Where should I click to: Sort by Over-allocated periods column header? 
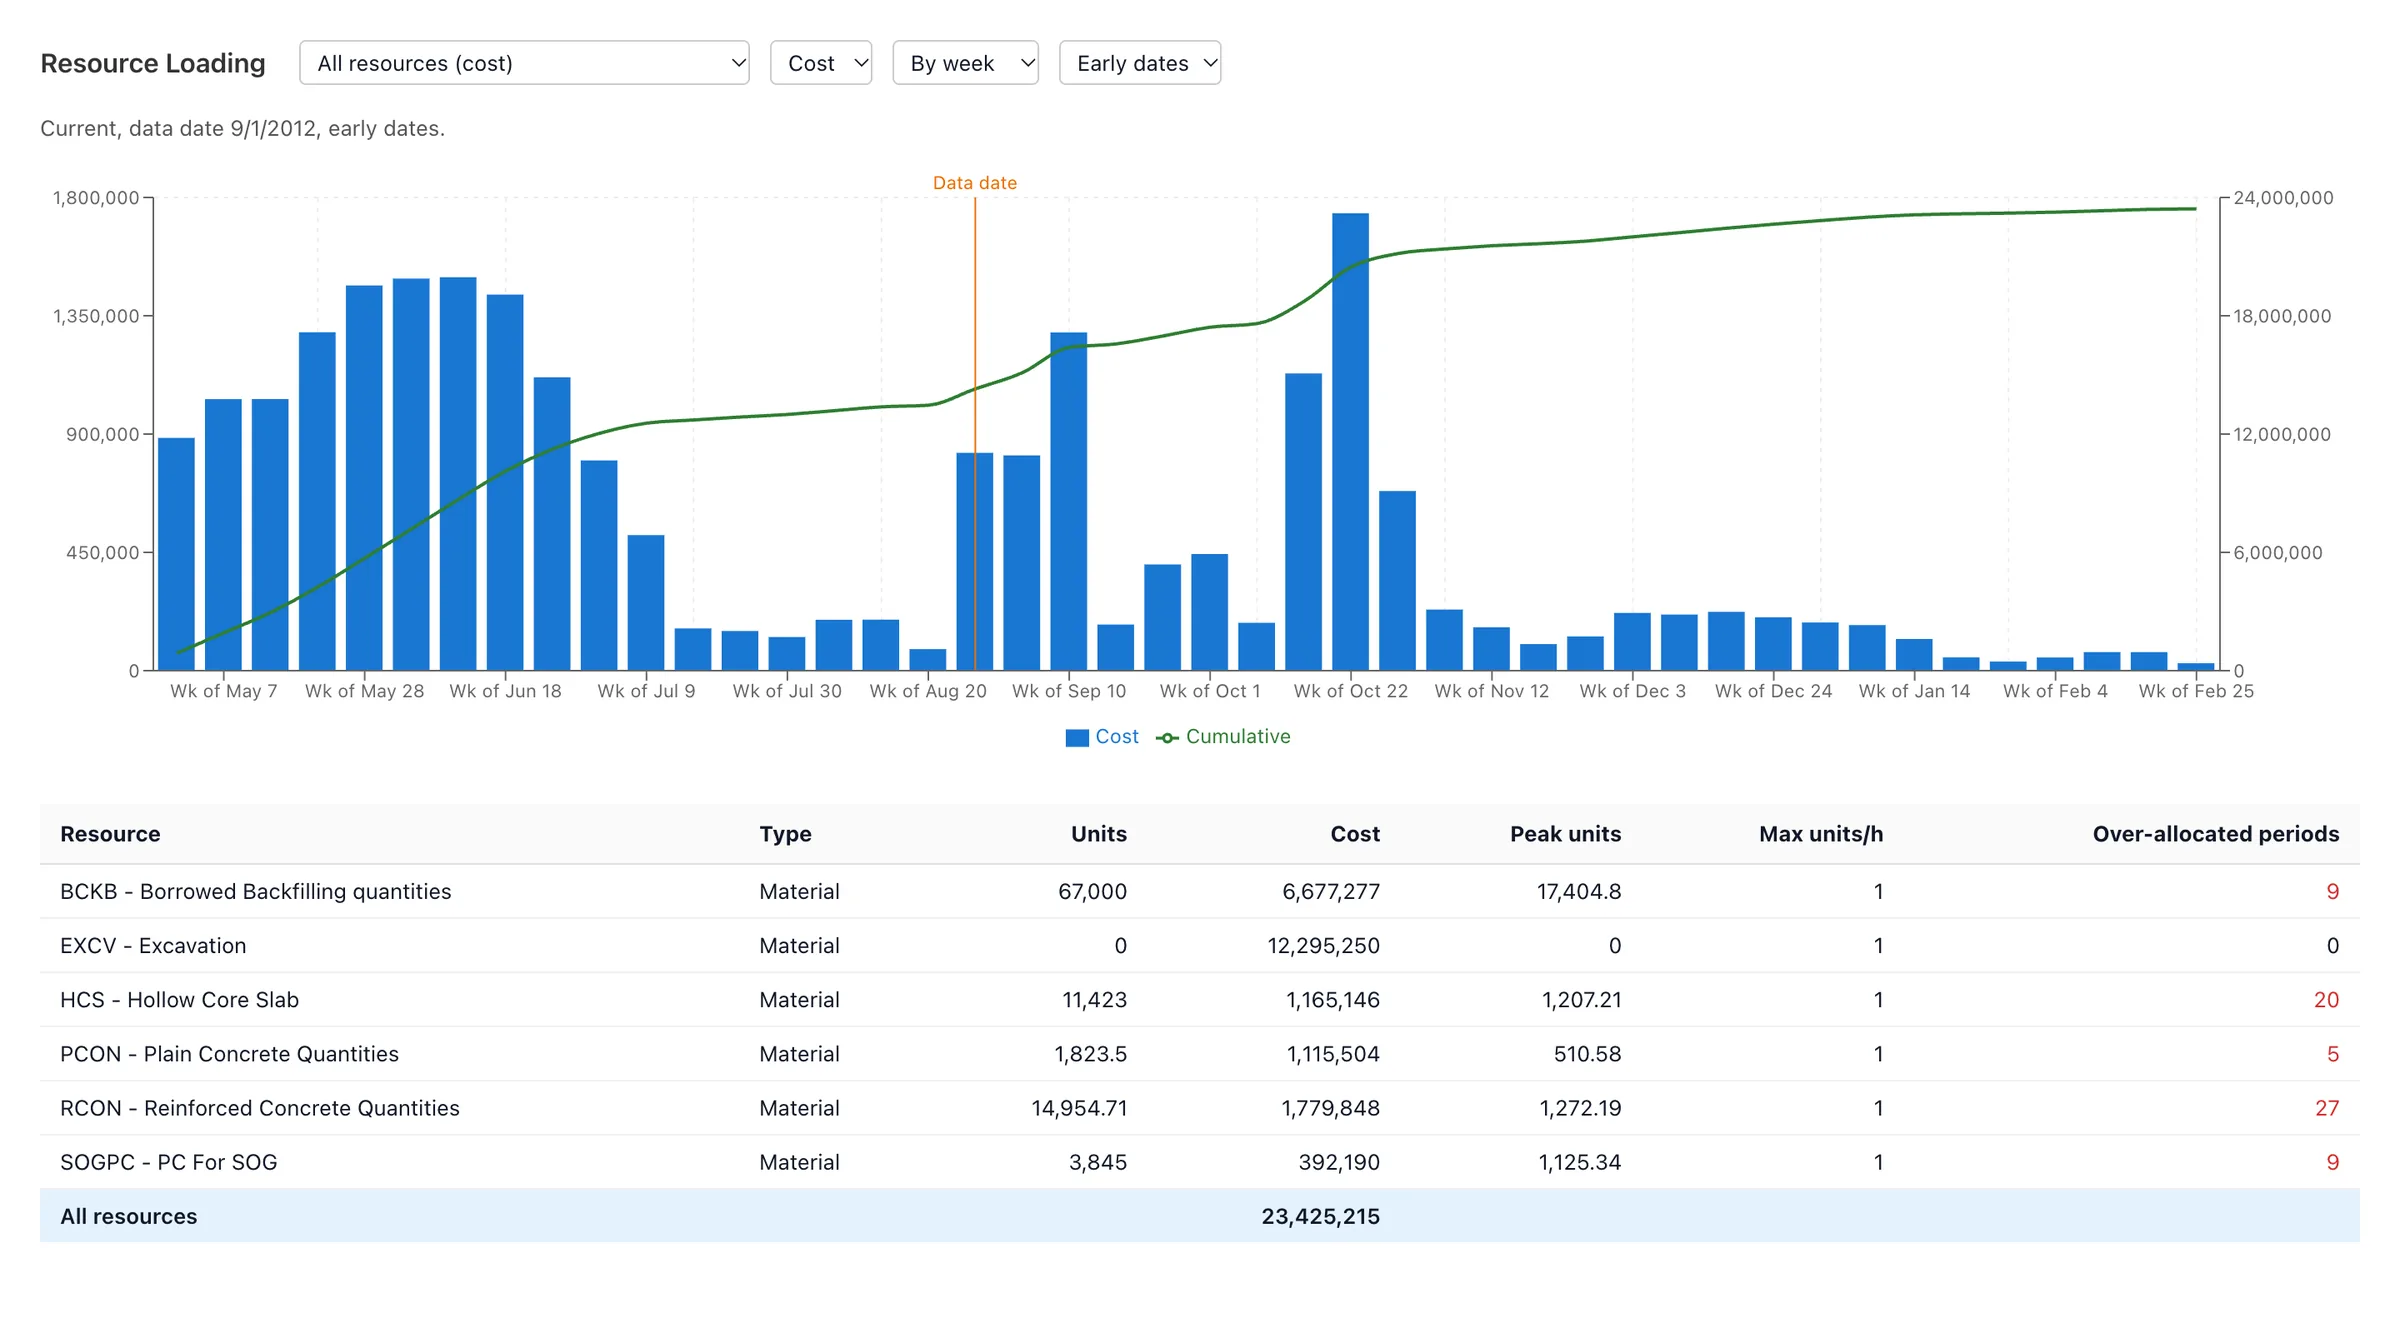(2216, 834)
